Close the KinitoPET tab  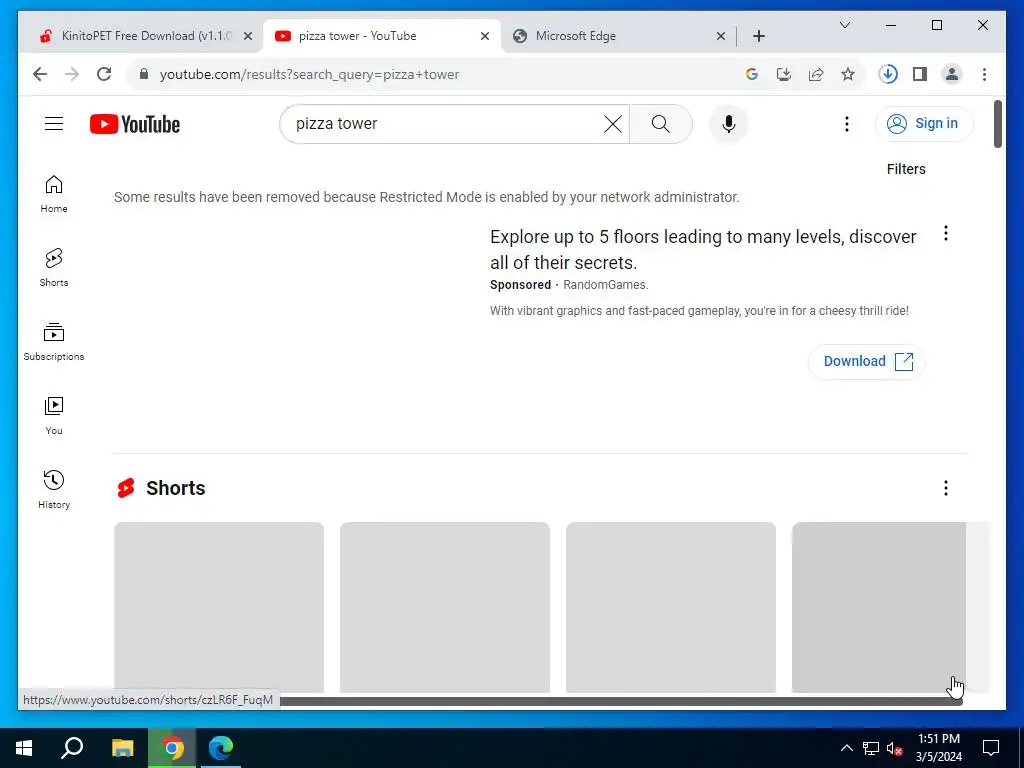[248, 37]
